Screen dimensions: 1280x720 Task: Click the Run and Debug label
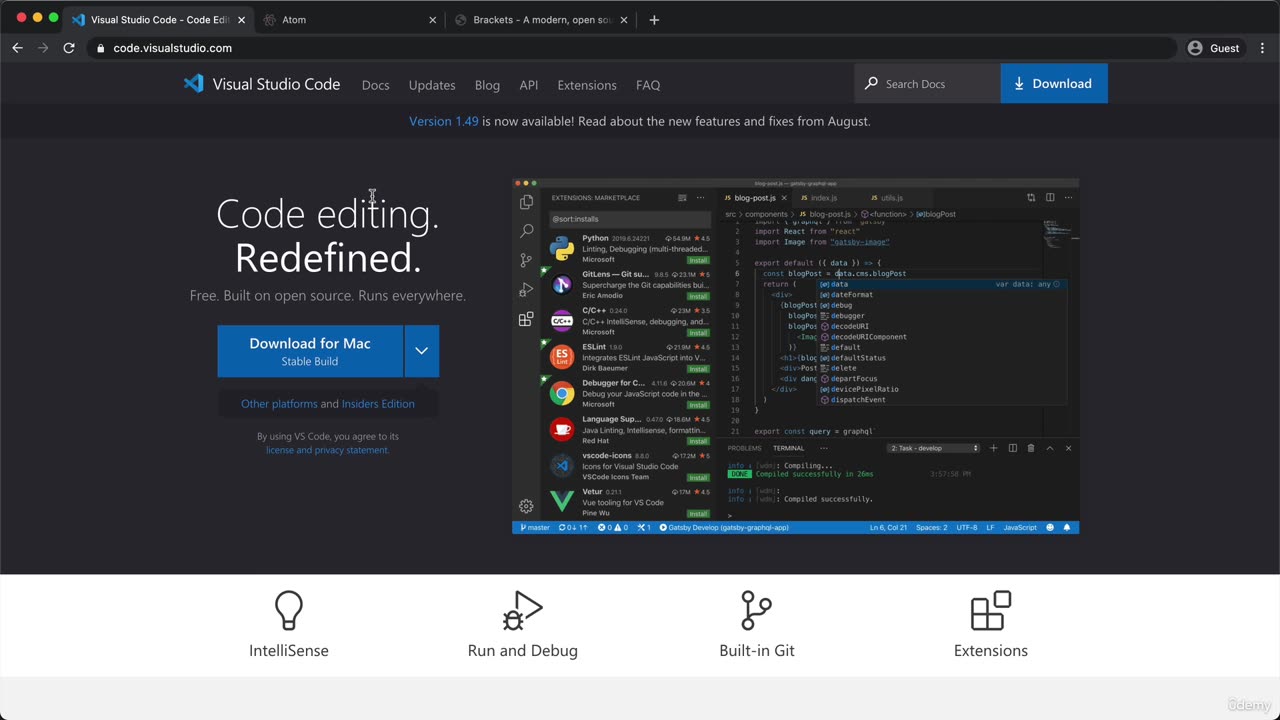pyautogui.click(x=522, y=651)
